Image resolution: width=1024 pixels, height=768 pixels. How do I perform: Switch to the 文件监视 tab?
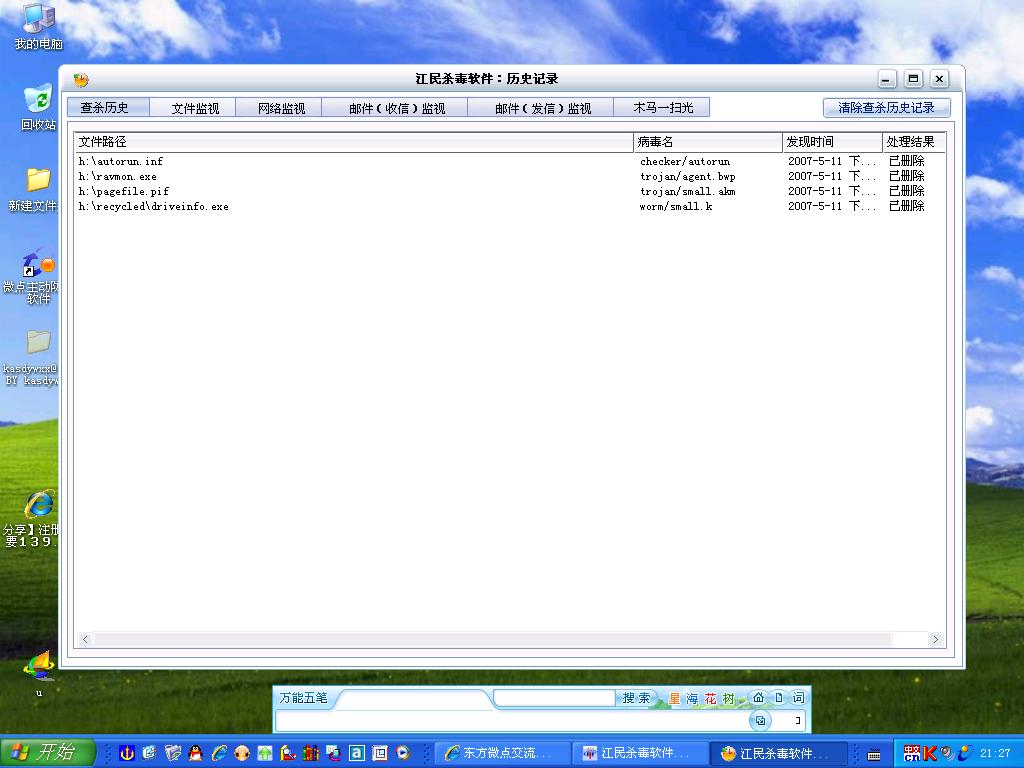(x=193, y=108)
